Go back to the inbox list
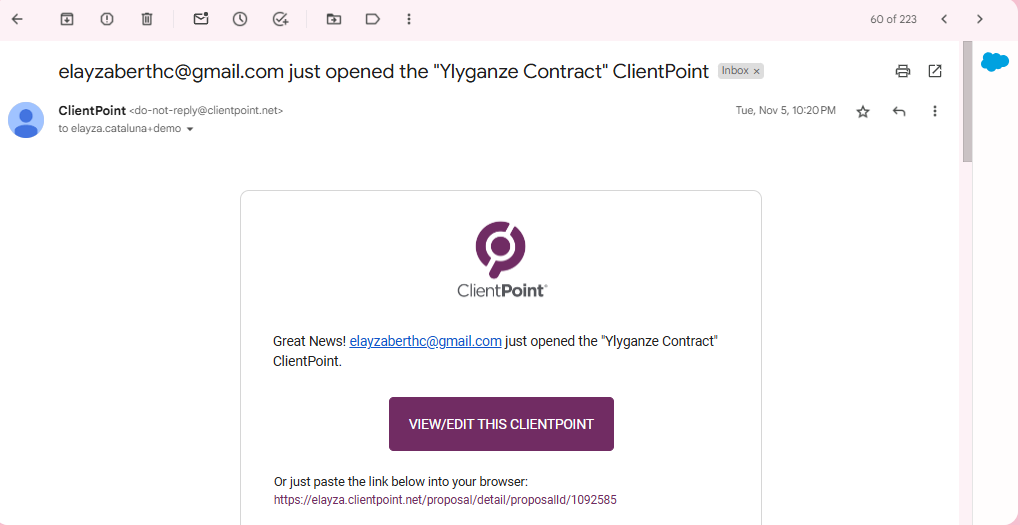This screenshot has height=525, width=1020. (x=17, y=20)
